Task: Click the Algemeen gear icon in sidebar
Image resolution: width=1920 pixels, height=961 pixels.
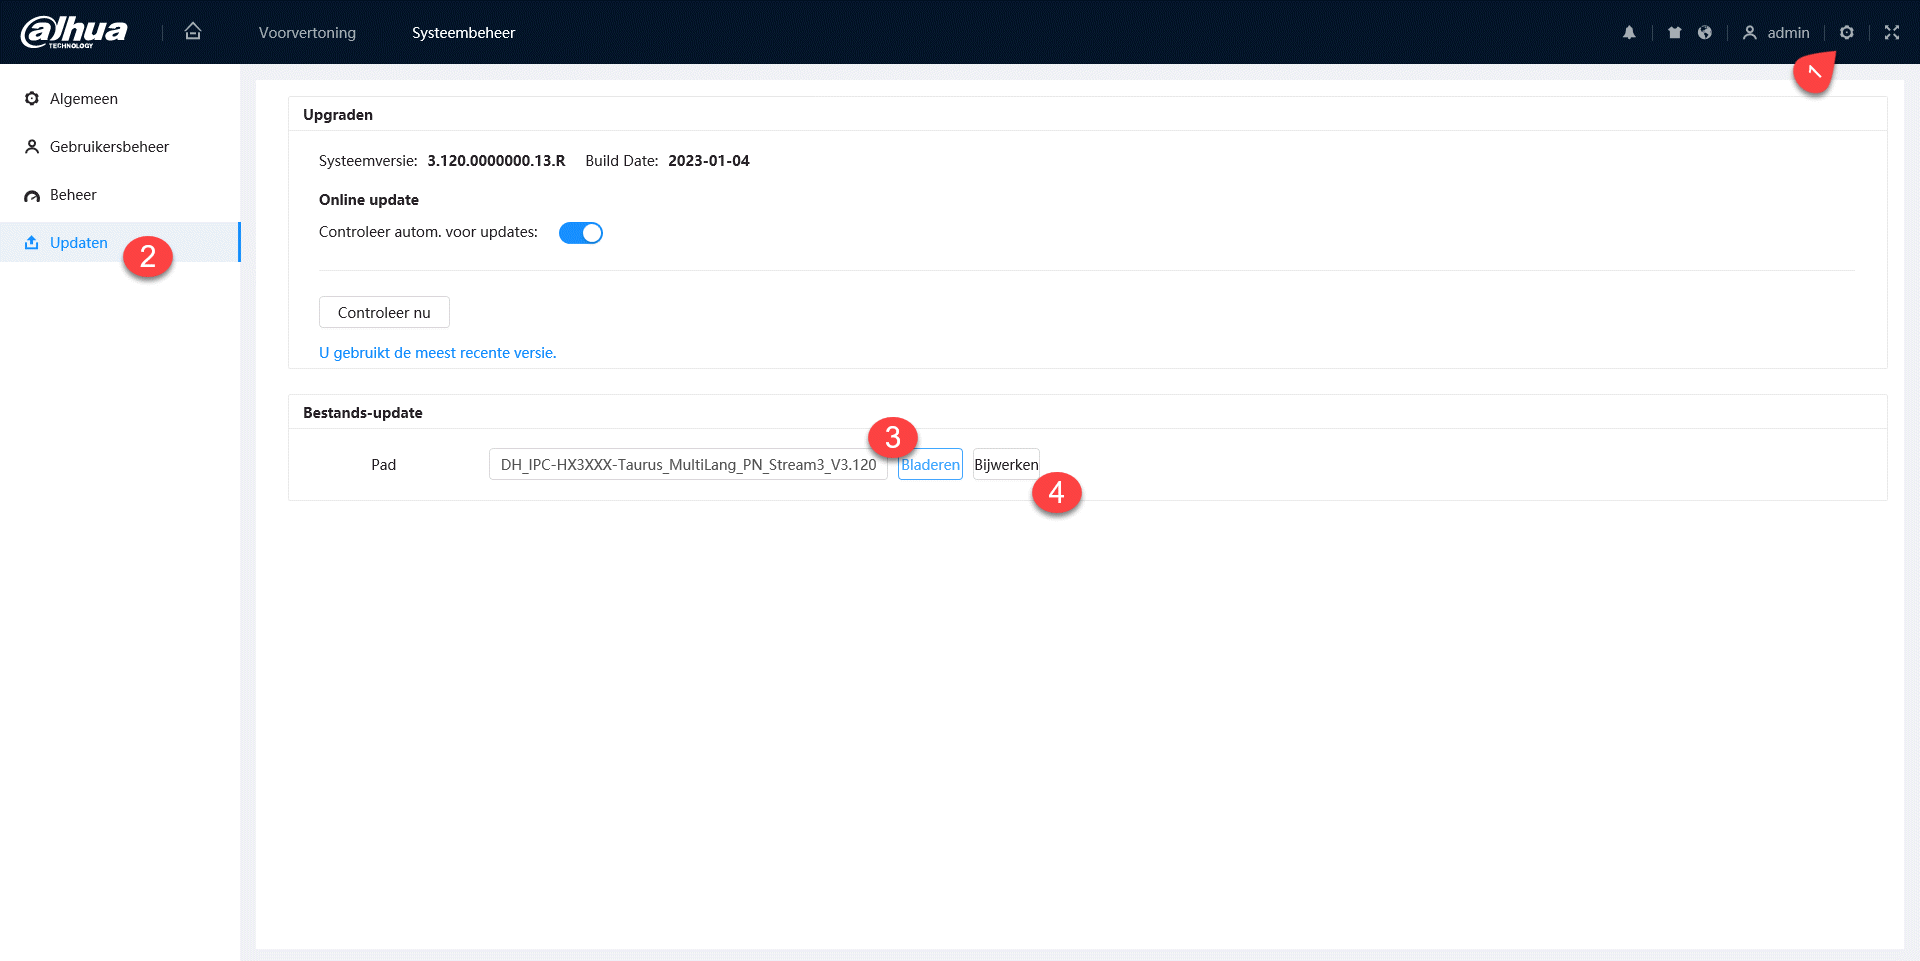Action: 32,99
